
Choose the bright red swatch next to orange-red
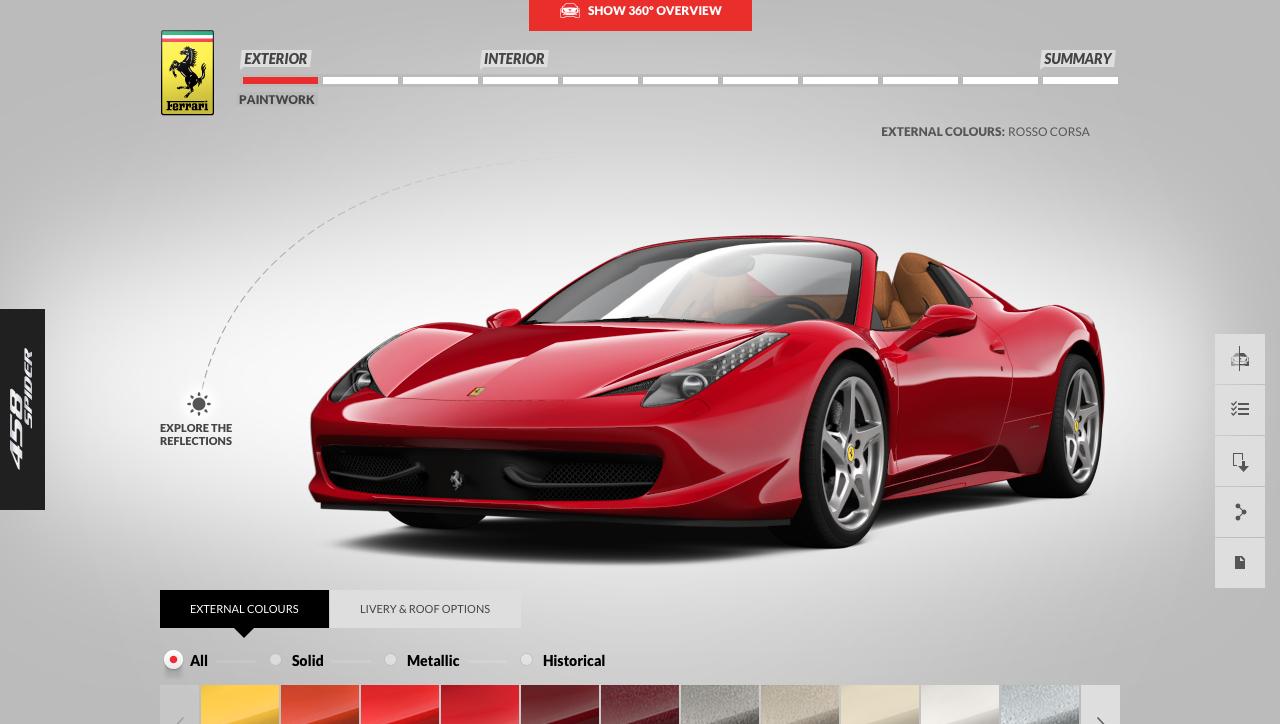400,705
